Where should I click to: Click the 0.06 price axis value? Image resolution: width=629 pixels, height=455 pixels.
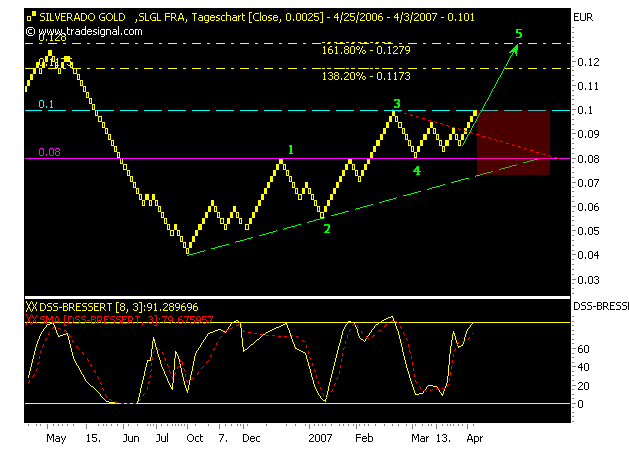coord(588,207)
